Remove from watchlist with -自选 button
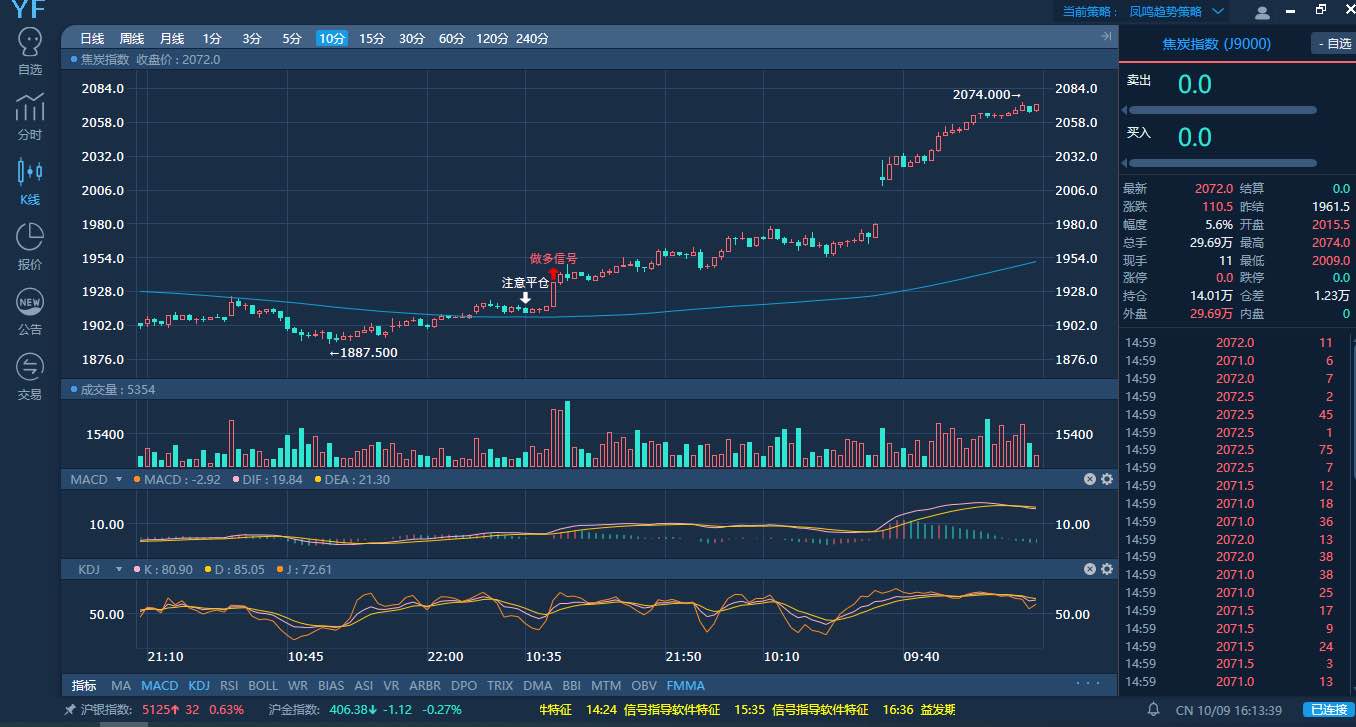Viewport: 1356px width, 727px height. 1333,44
